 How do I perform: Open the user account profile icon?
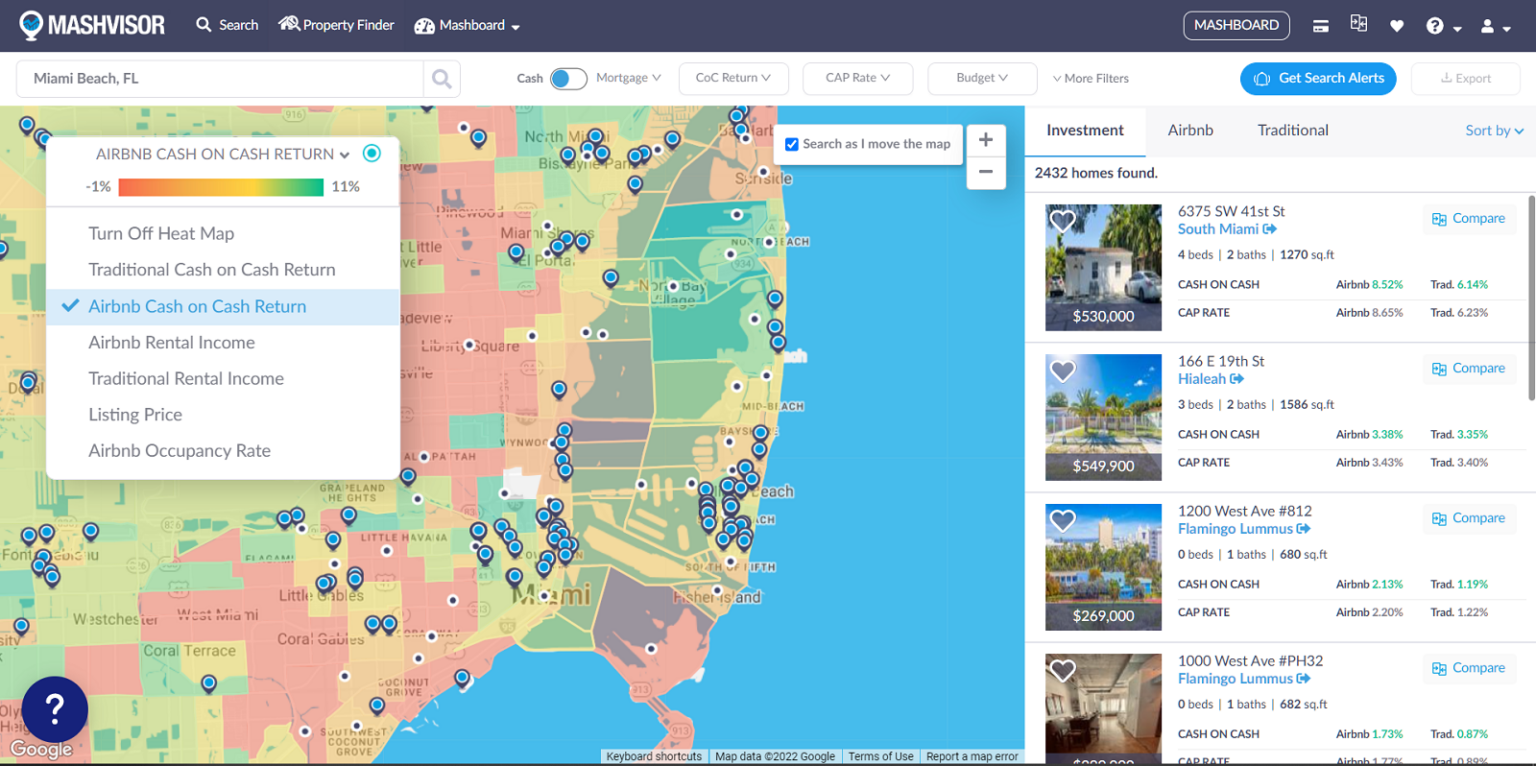pos(1488,26)
